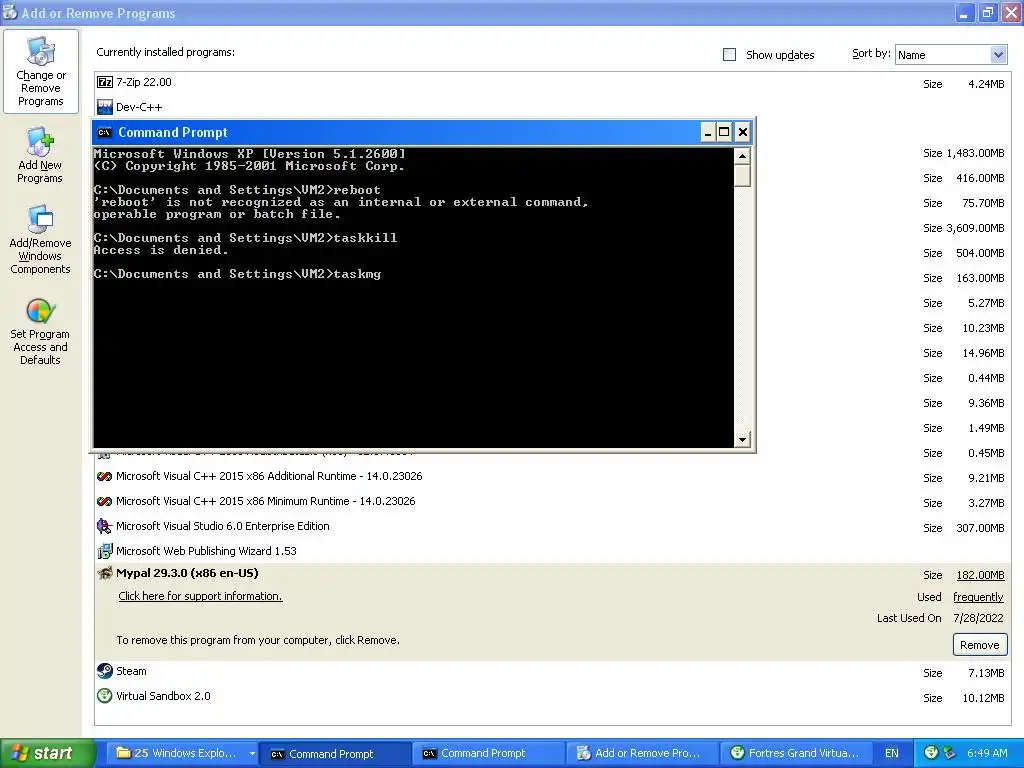Viewport: 1024px width, 768px height.
Task: Click the 1,483.00MB size value
Action: (x=976, y=153)
